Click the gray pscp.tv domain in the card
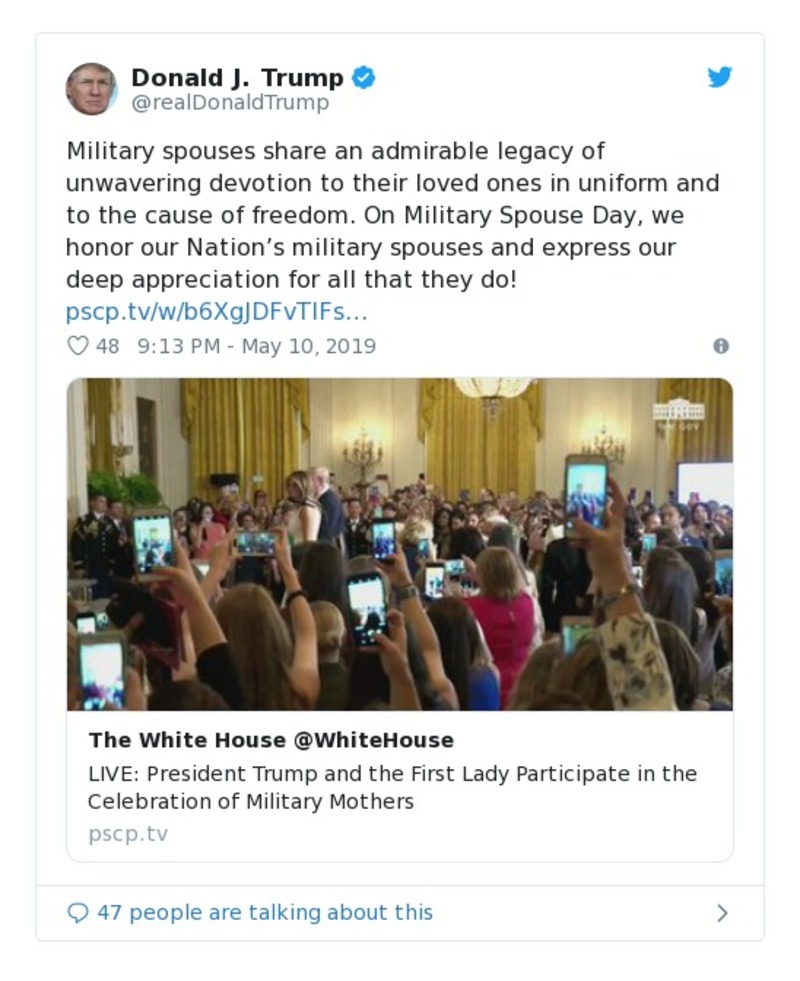The image size is (800, 981). point(128,834)
